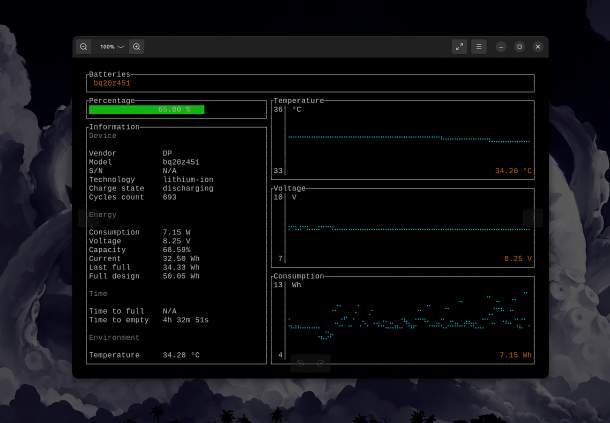Enter fullscreen with the expand arrows icon
The image size is (610, 423).
point(459,47)
